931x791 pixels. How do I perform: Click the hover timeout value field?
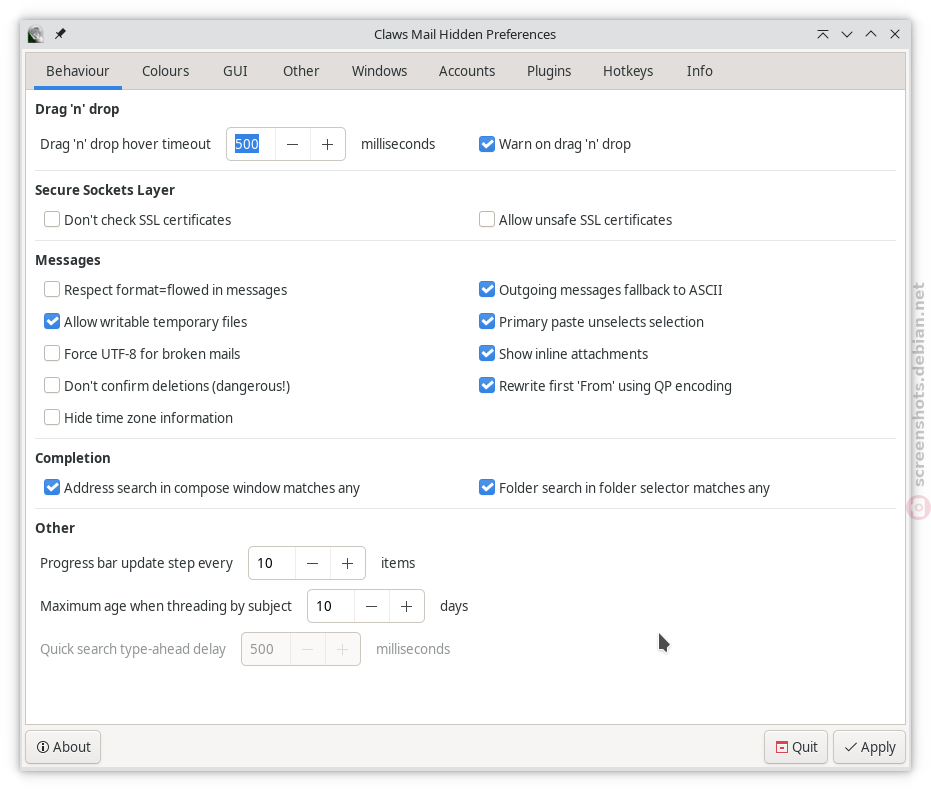point(251,144)
